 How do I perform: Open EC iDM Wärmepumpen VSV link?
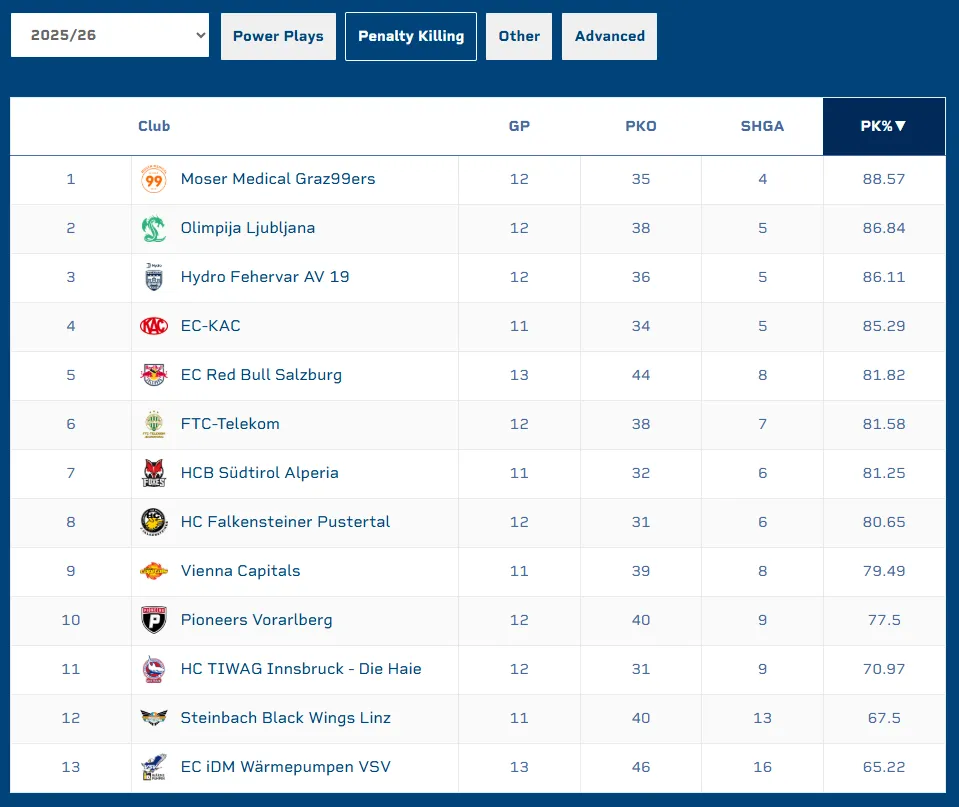click(x=285, y=768)
